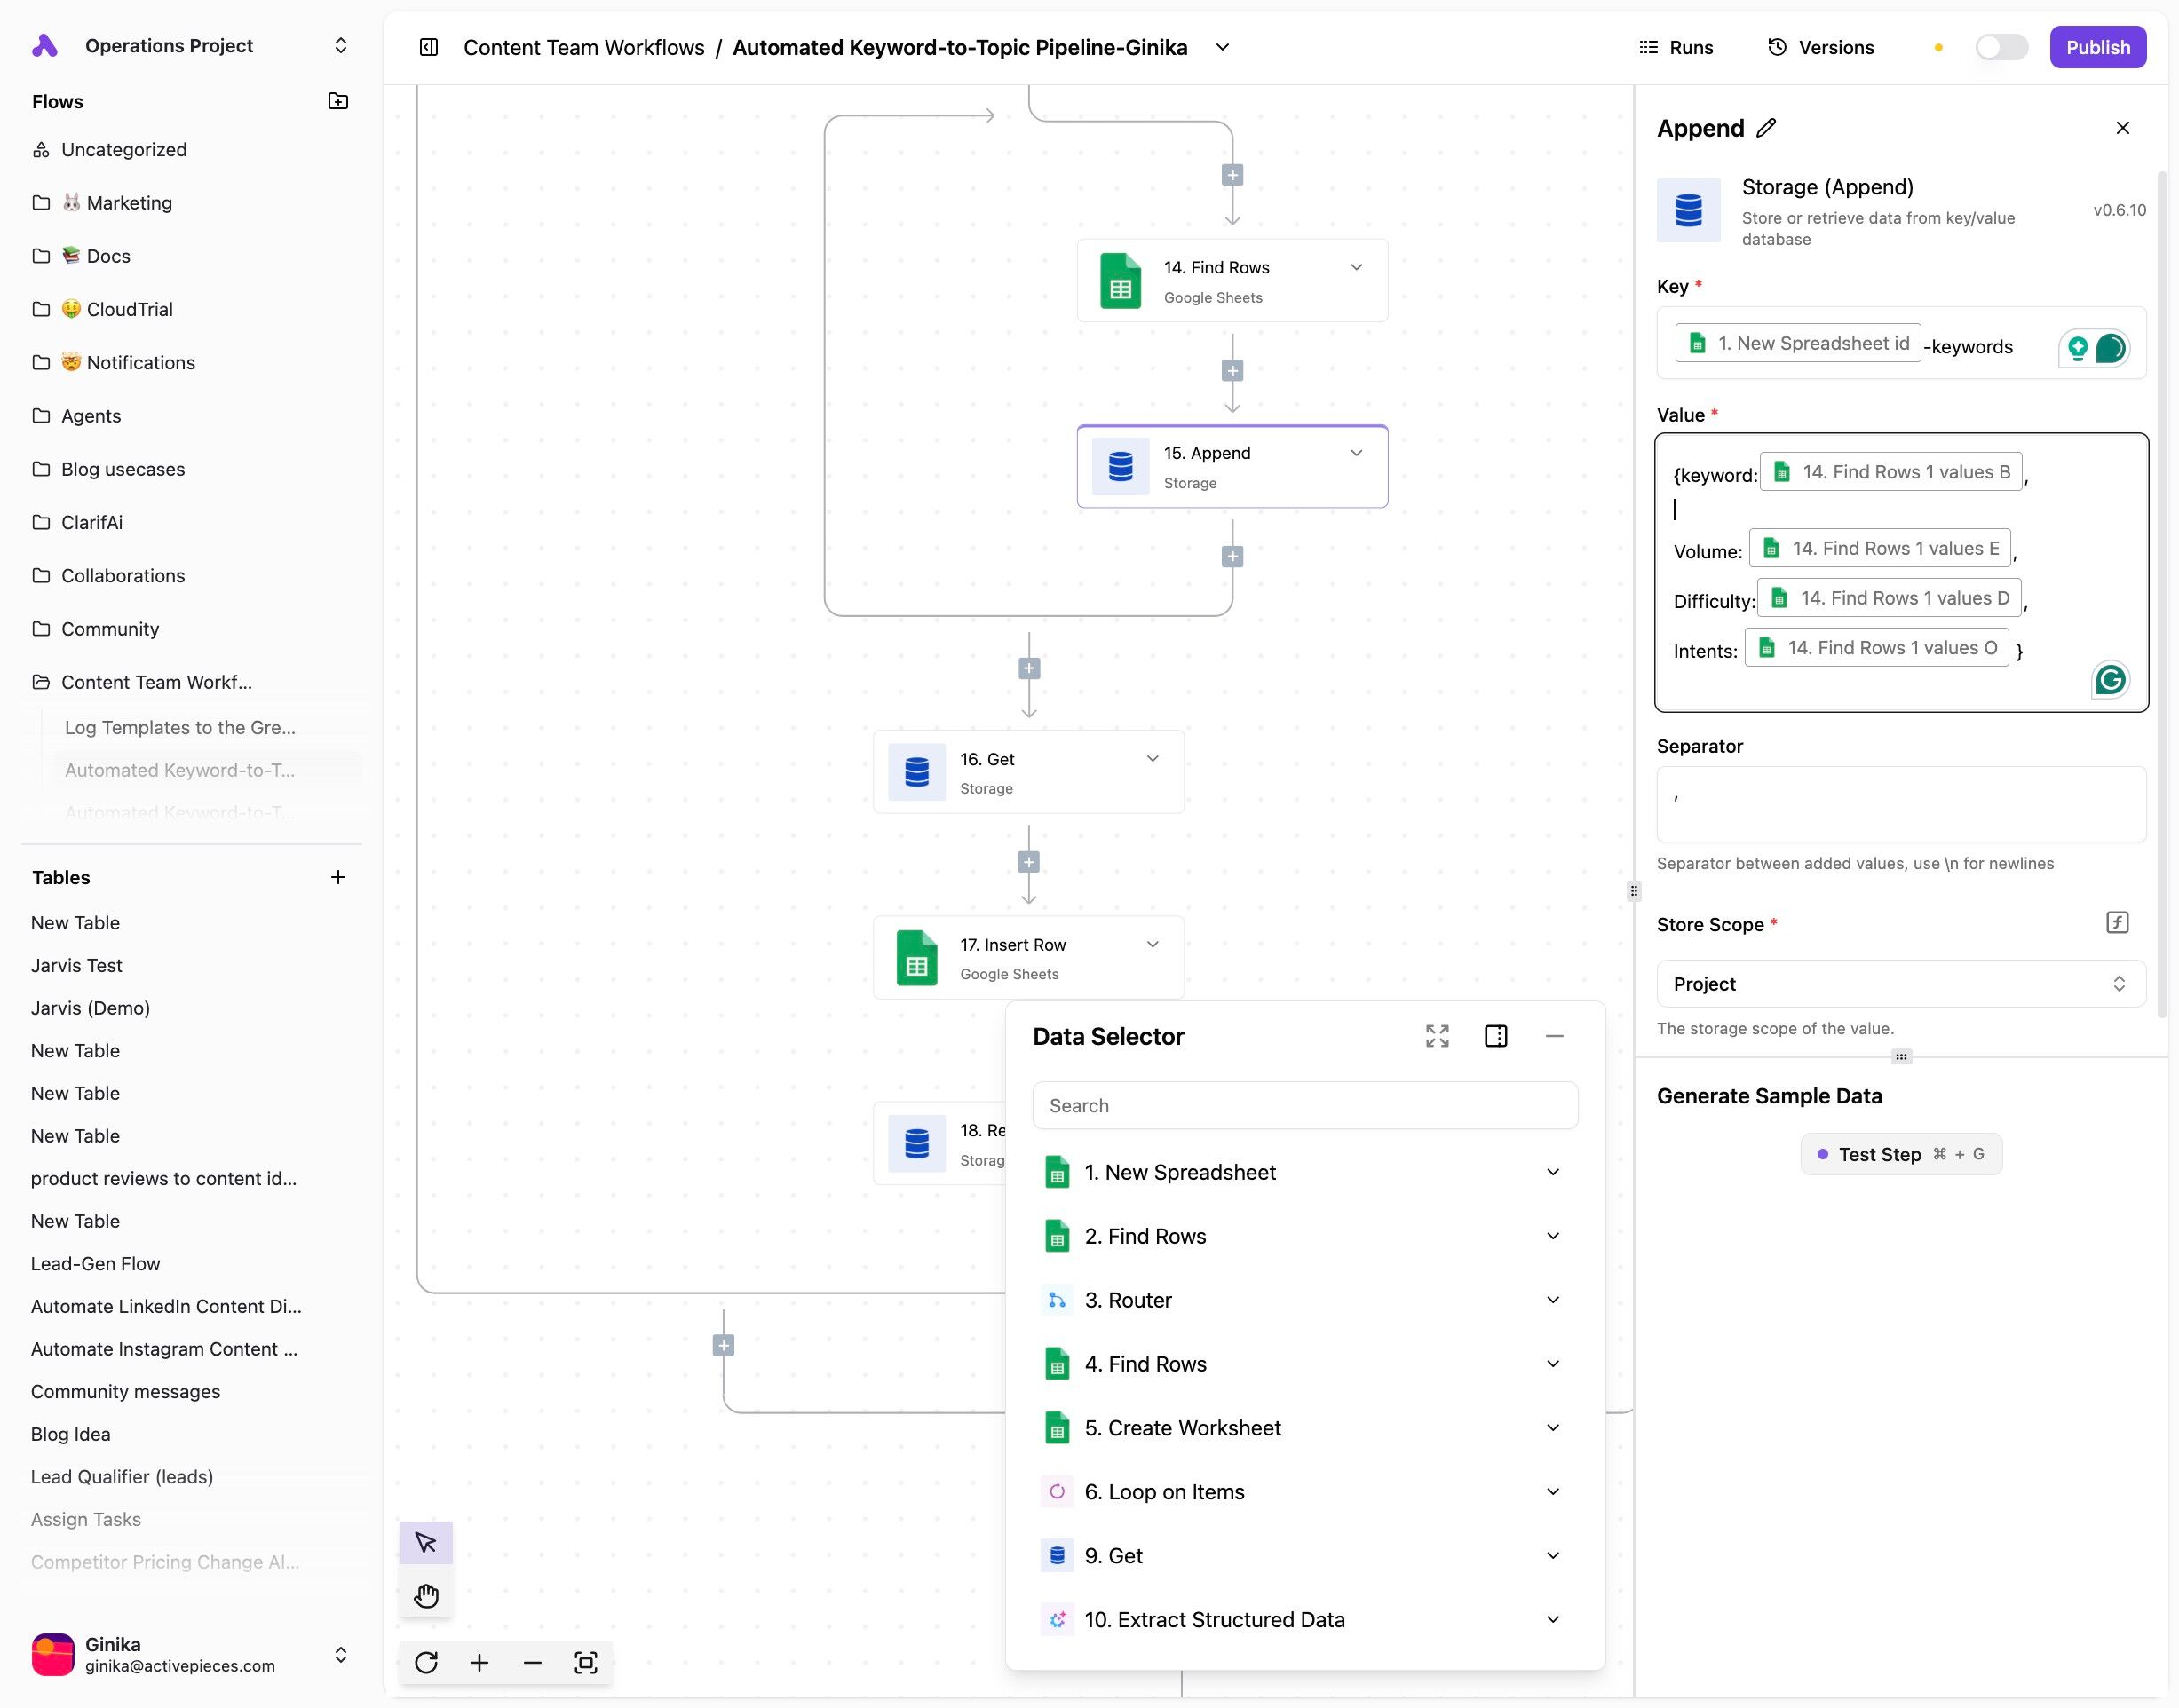Toggle the flow enable switch

pos(2001,47)
